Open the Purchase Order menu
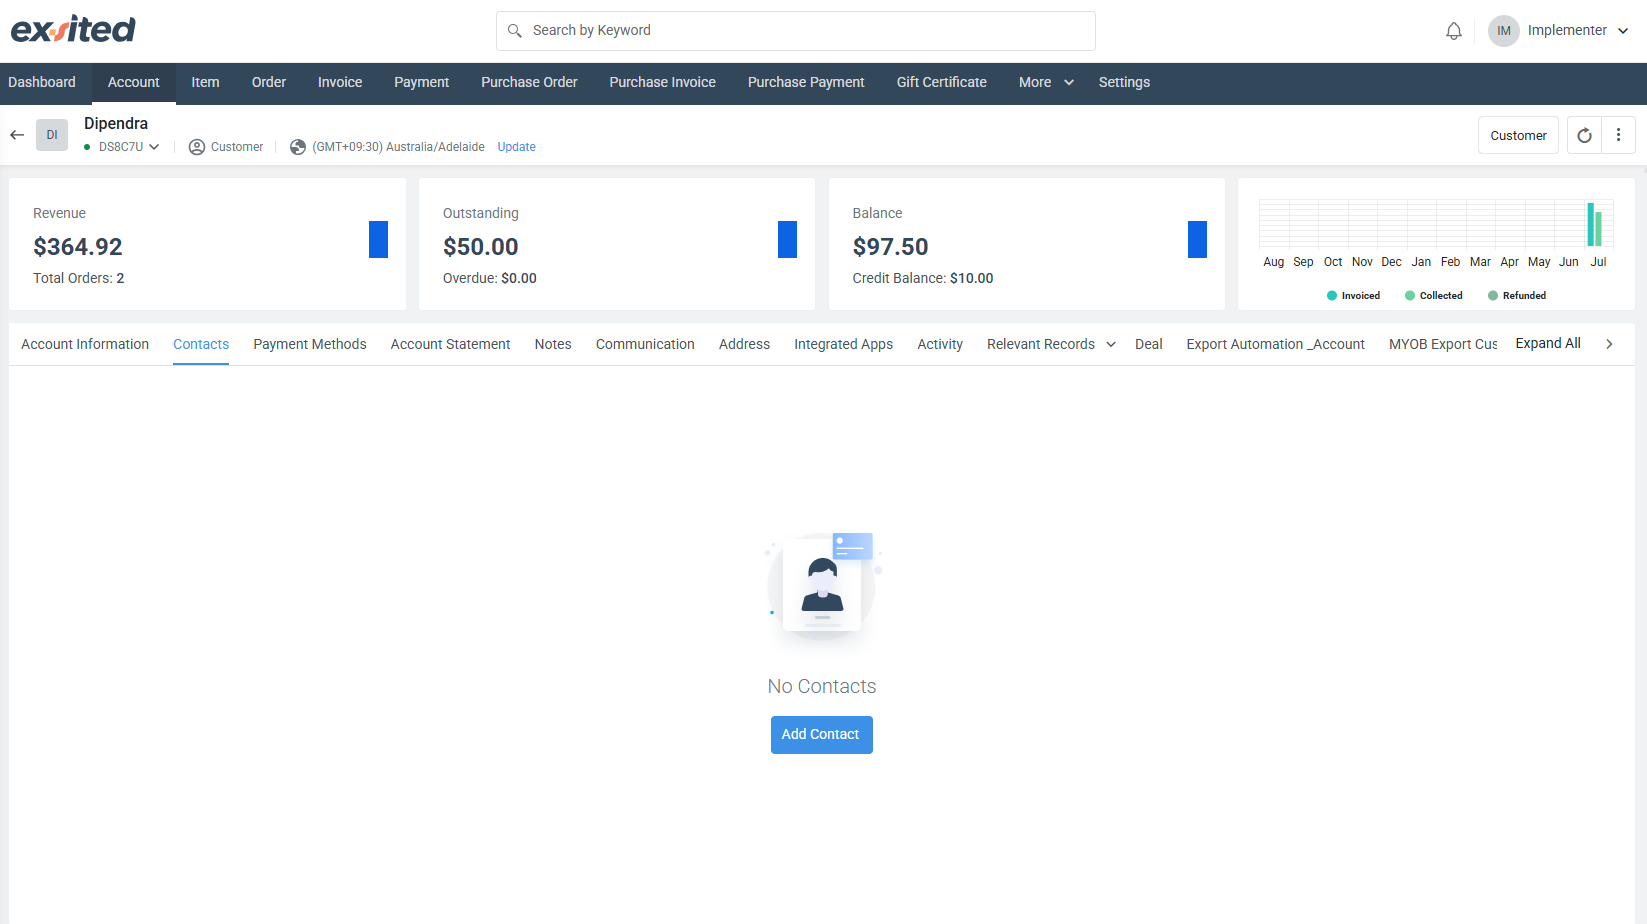1647x924 pixels. coord(529,83)
